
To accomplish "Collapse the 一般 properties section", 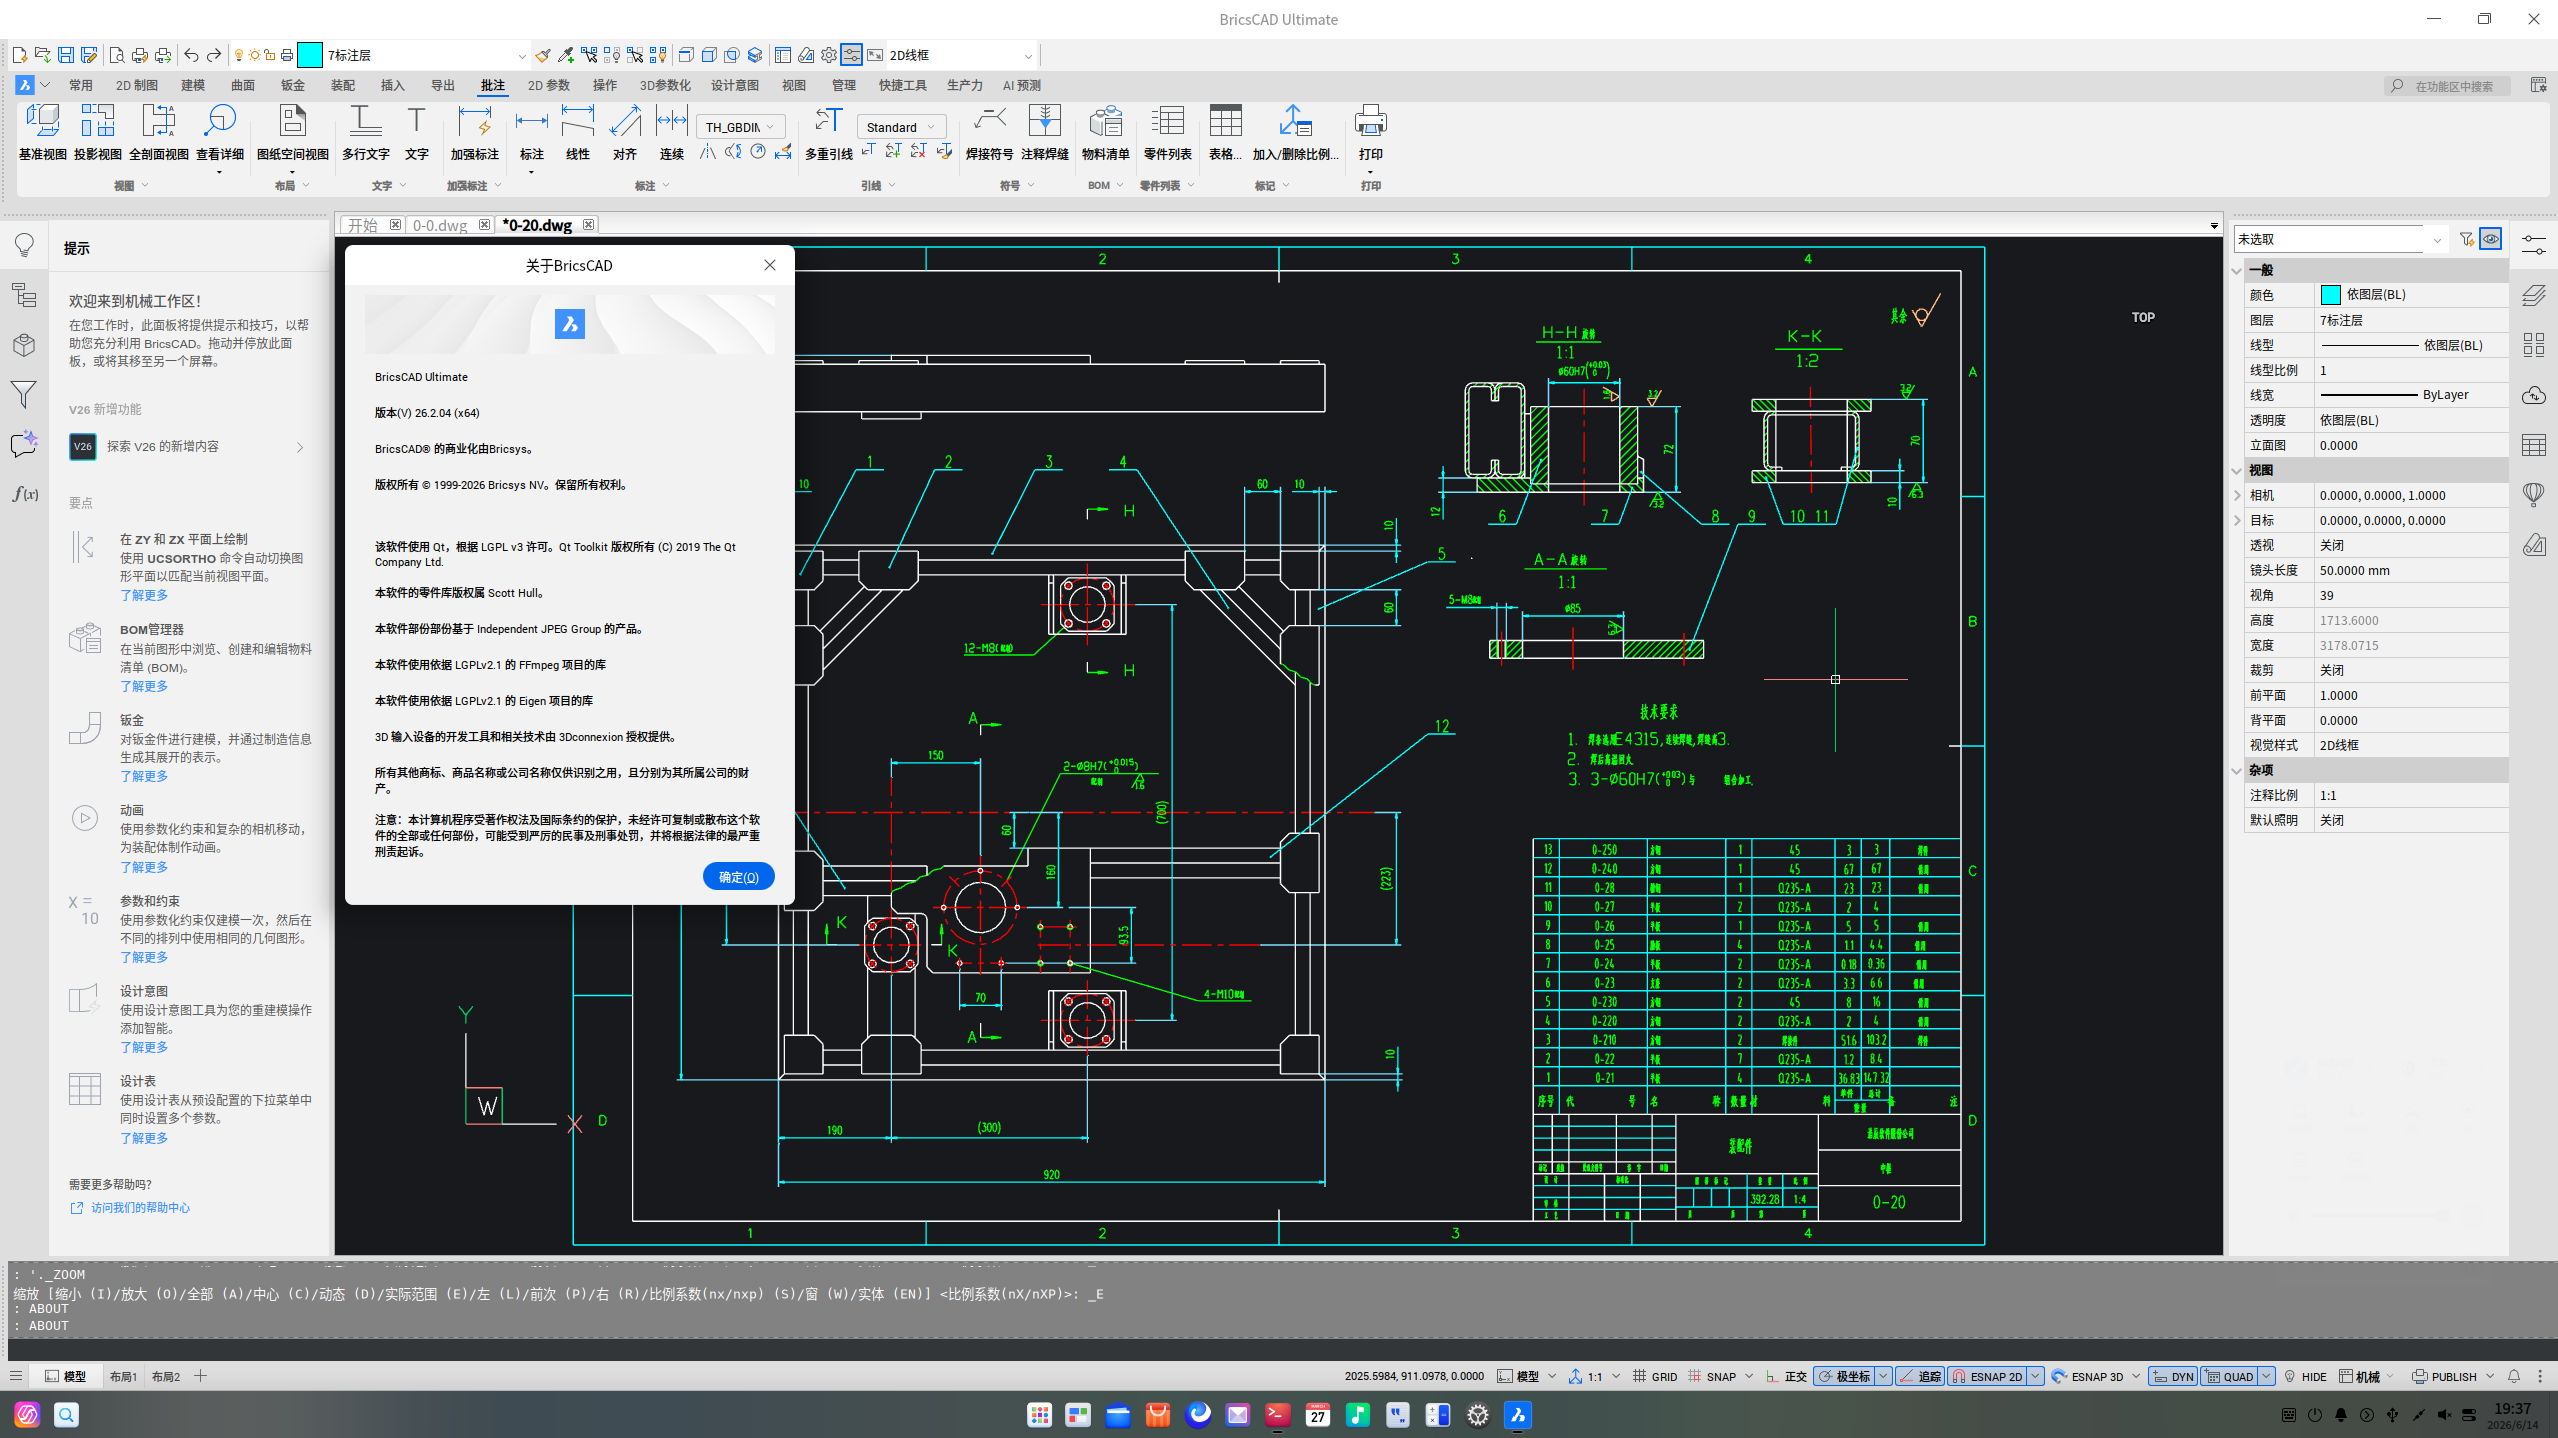I will coord(2237,270).
